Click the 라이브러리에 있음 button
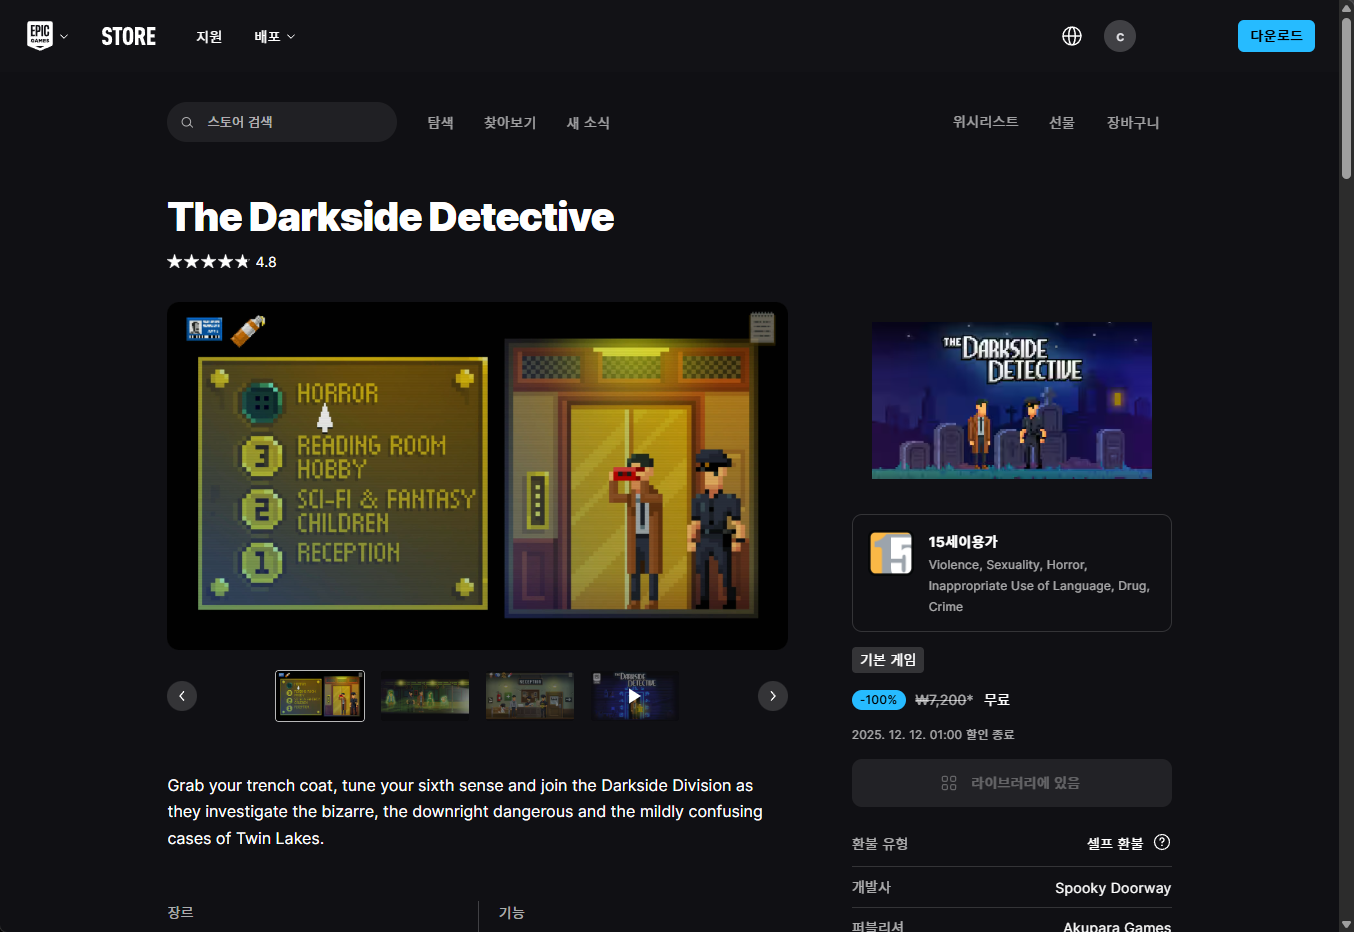Screen dimensions: 1354x932 [x=1012, y=783]
